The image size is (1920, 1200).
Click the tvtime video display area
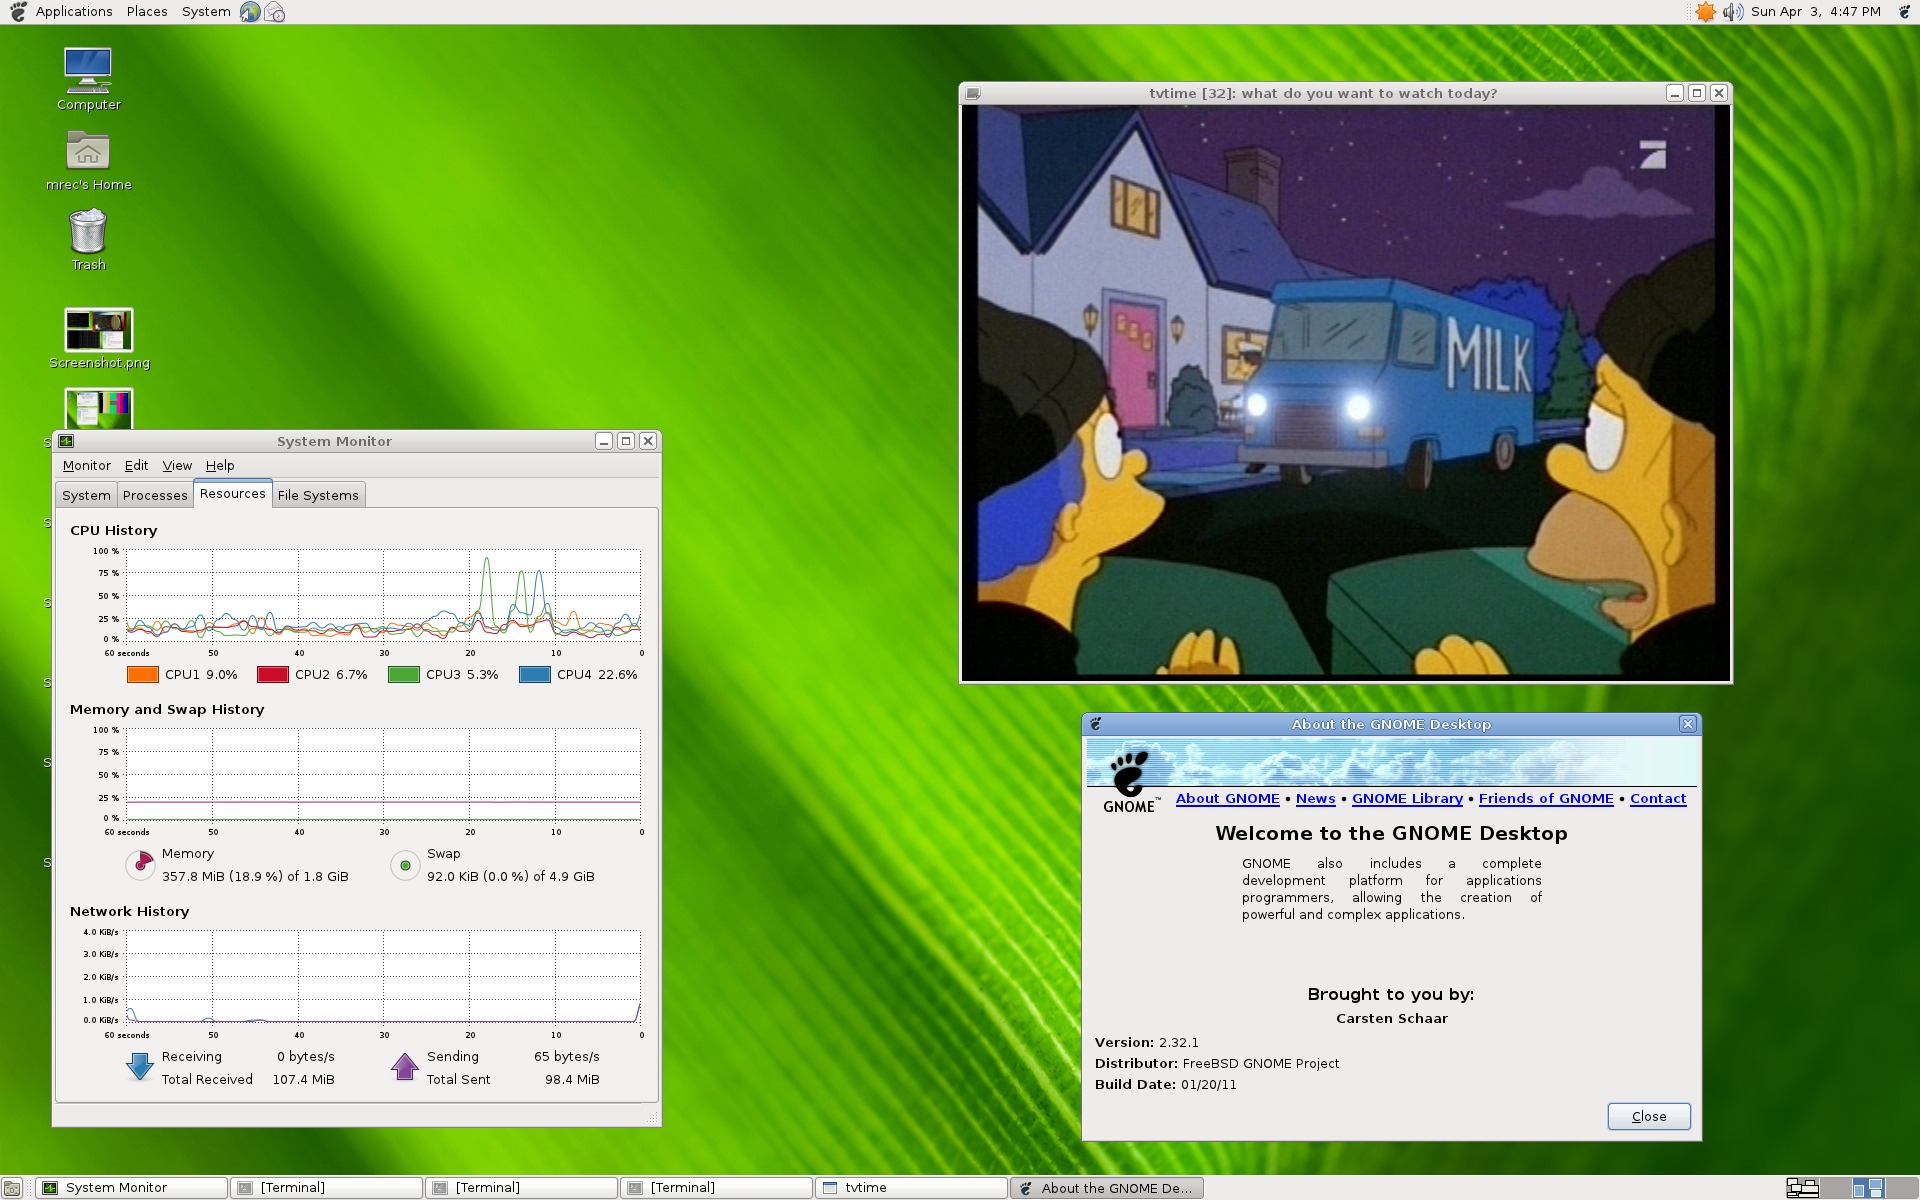[x=1345, y=392]
